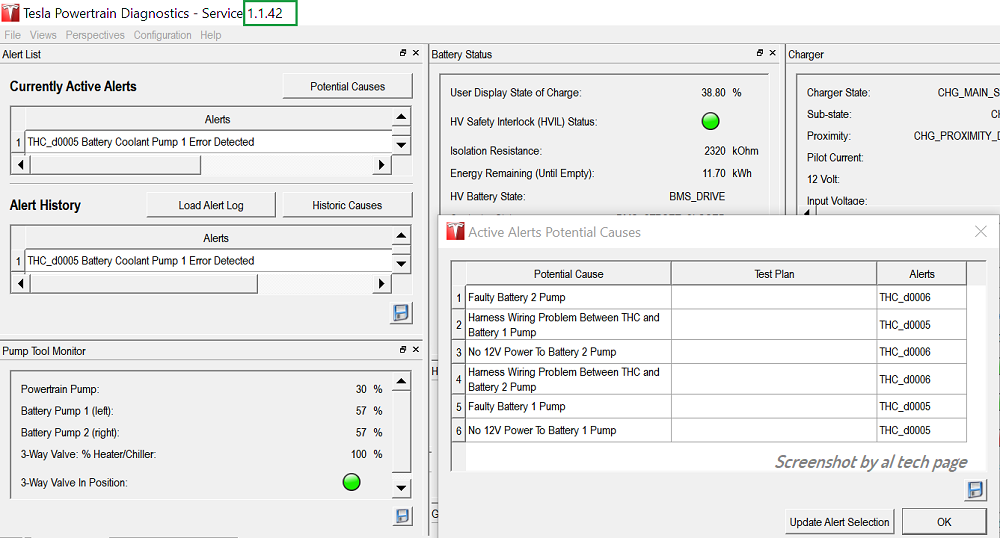Viewport: 1000px width, 538px height.
Task: Open the Configuration menu
Action: pyautogui.click(x=162, y=35)
